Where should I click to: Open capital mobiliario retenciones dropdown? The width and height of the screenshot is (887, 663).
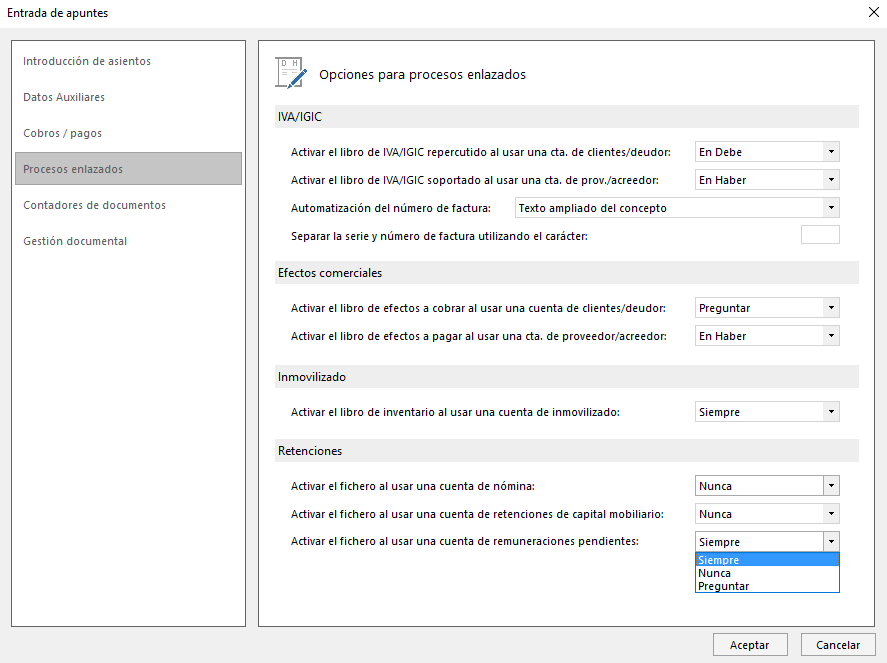tap(767, 514)
